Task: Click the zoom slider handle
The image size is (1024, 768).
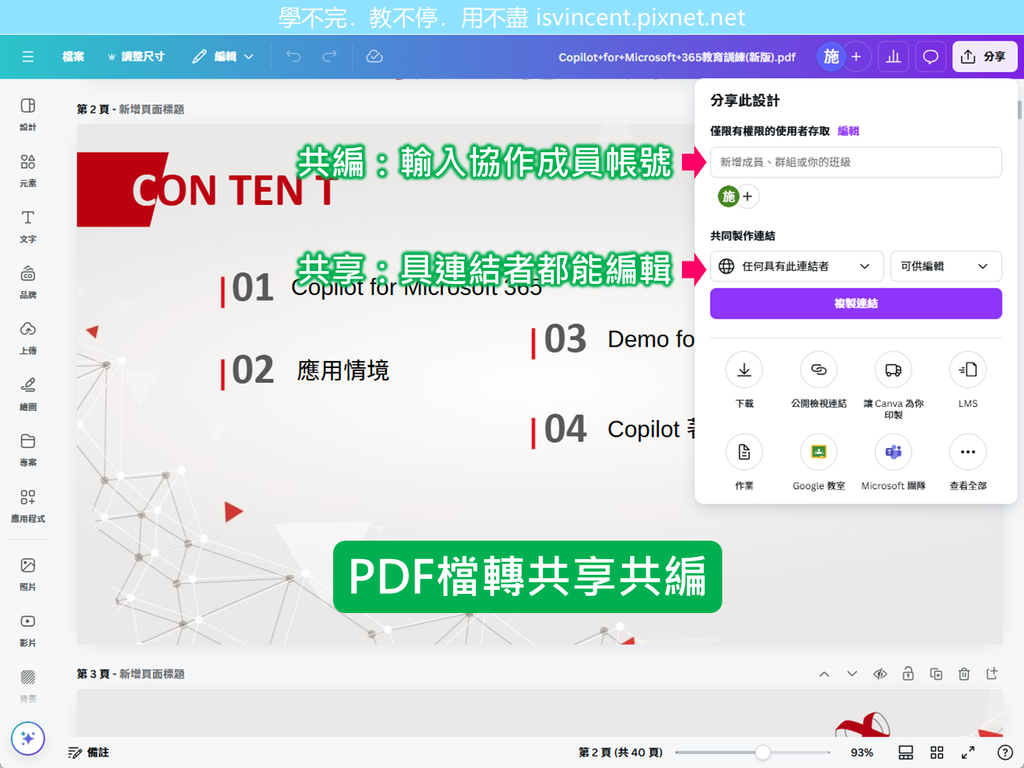Action: pos(762,752)
